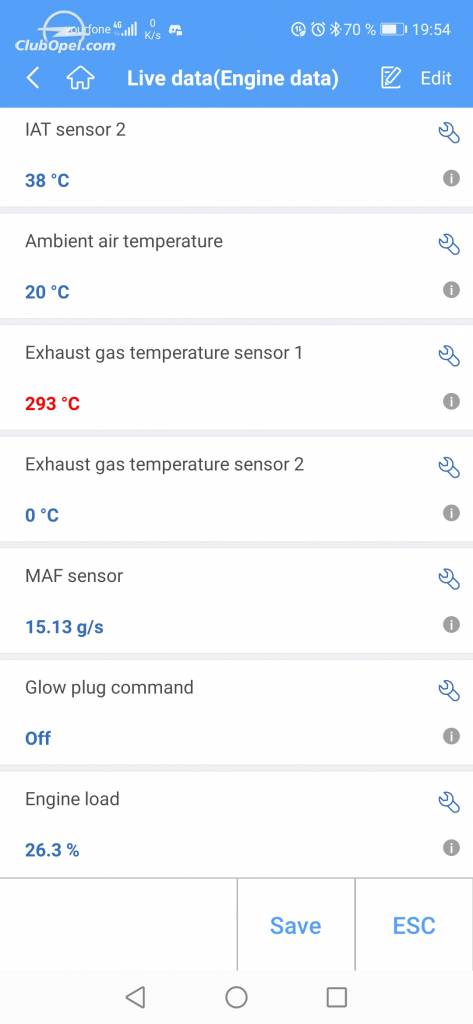Image resolution: width=473 pixels, height=1024 pixels.
Task: Tap the wrench icon for MAF sensor
Action: click(449, 579)
